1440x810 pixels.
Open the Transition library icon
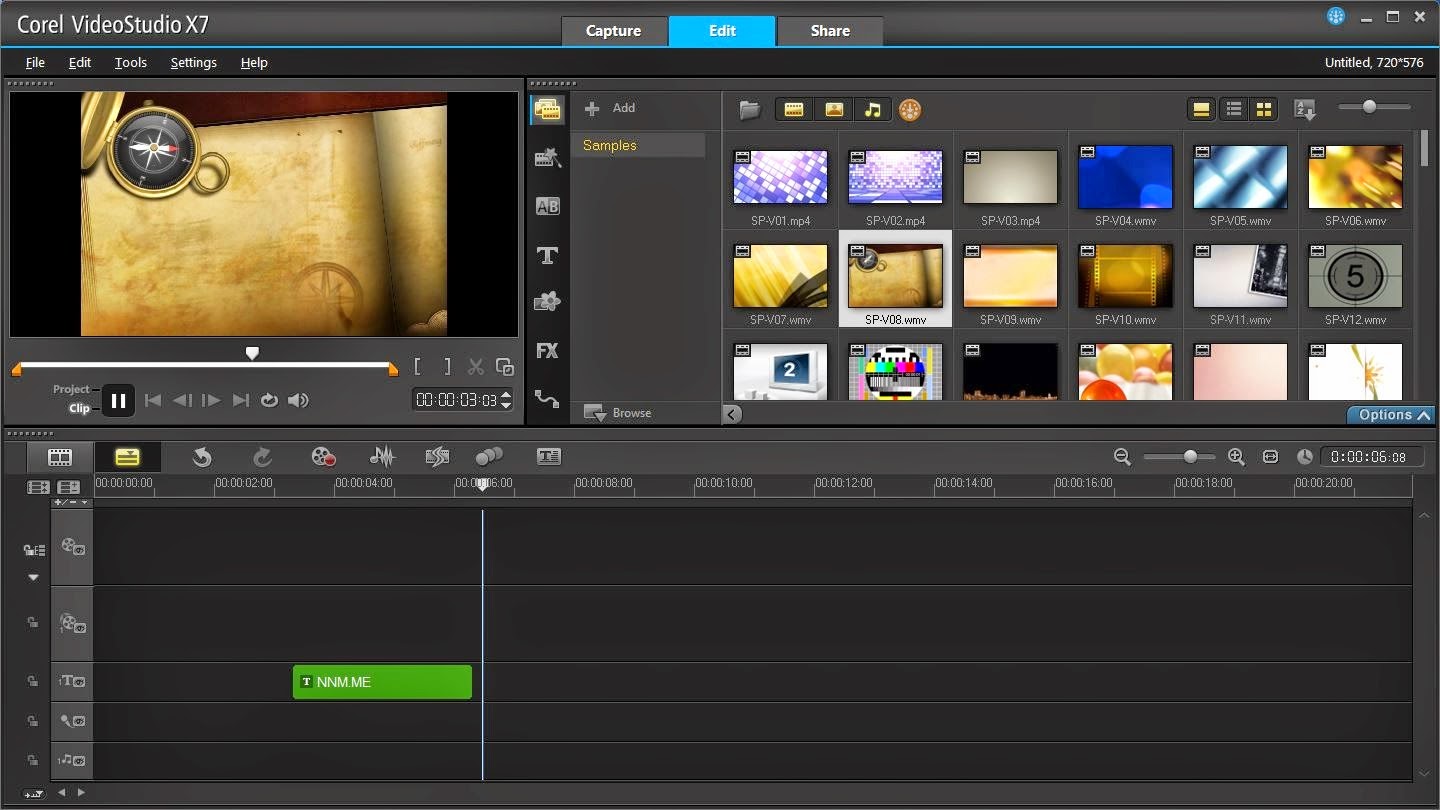547,207
